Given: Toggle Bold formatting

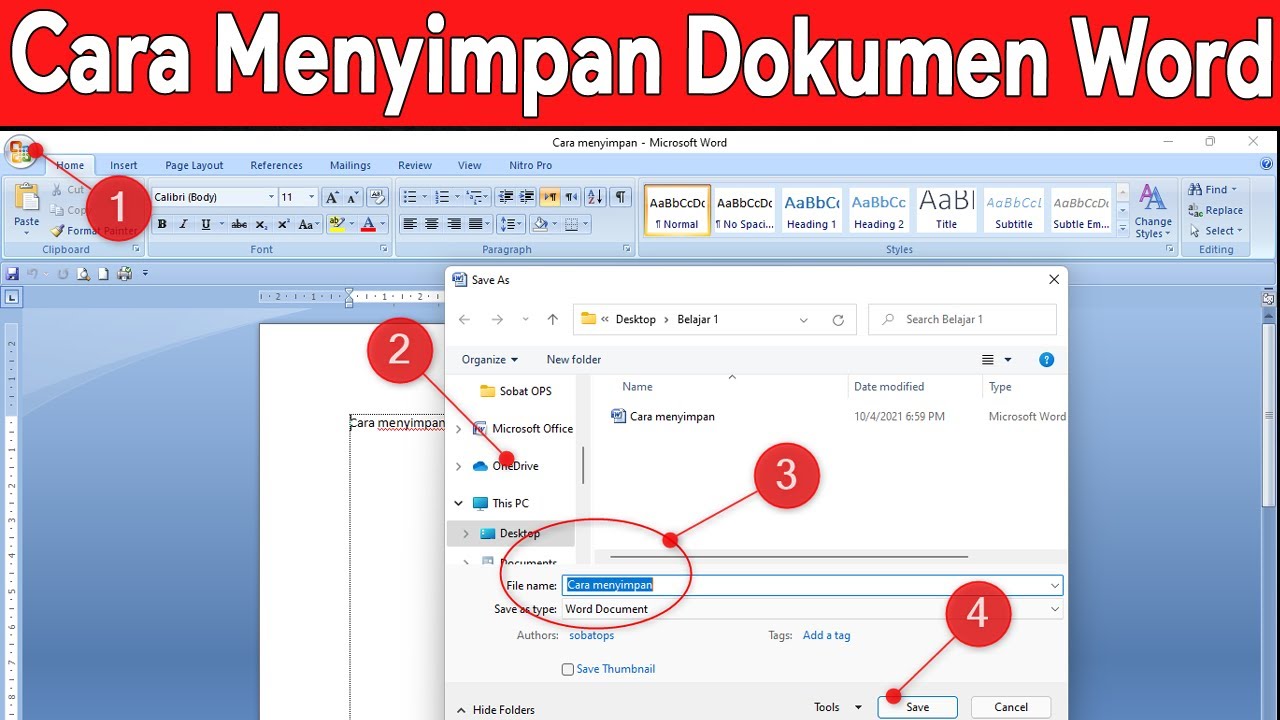Looking at the screenshot, I should tap(162, 225).
